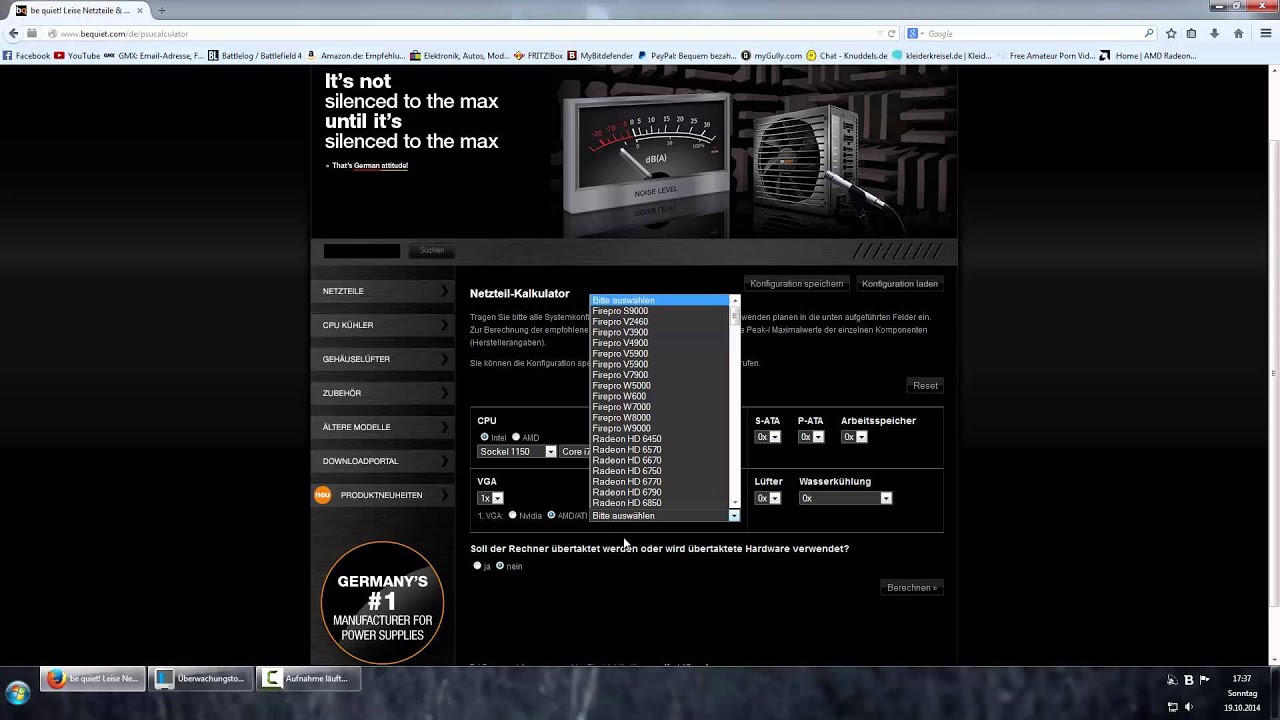The height and width of the screenshot is (720, 1280).
Task: Open the YouTube bookmark
Action: (77, 56)
